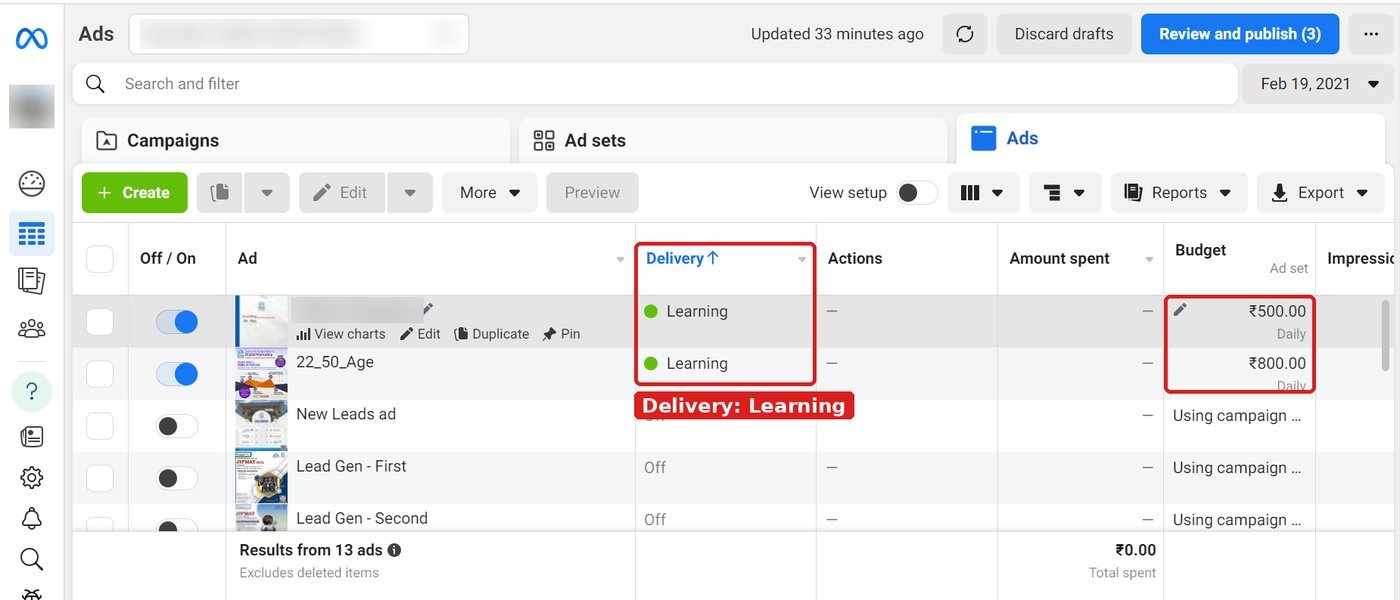
Task: Select checkbox for Lead Gen - First ad
Action: [100, 478]
